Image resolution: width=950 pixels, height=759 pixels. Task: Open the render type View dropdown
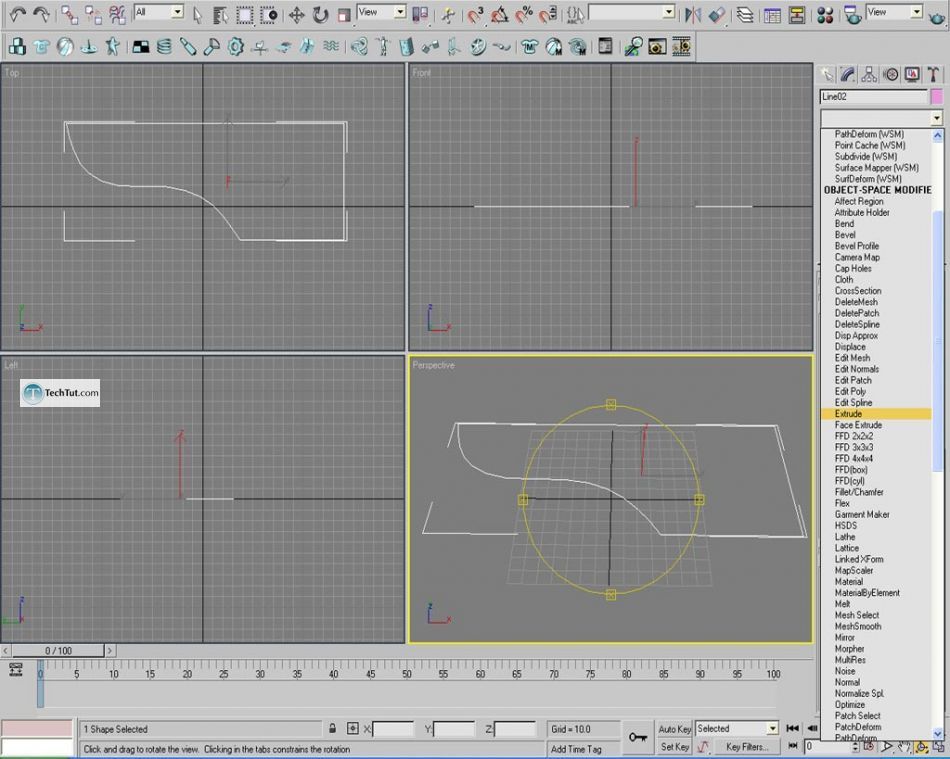894,12
